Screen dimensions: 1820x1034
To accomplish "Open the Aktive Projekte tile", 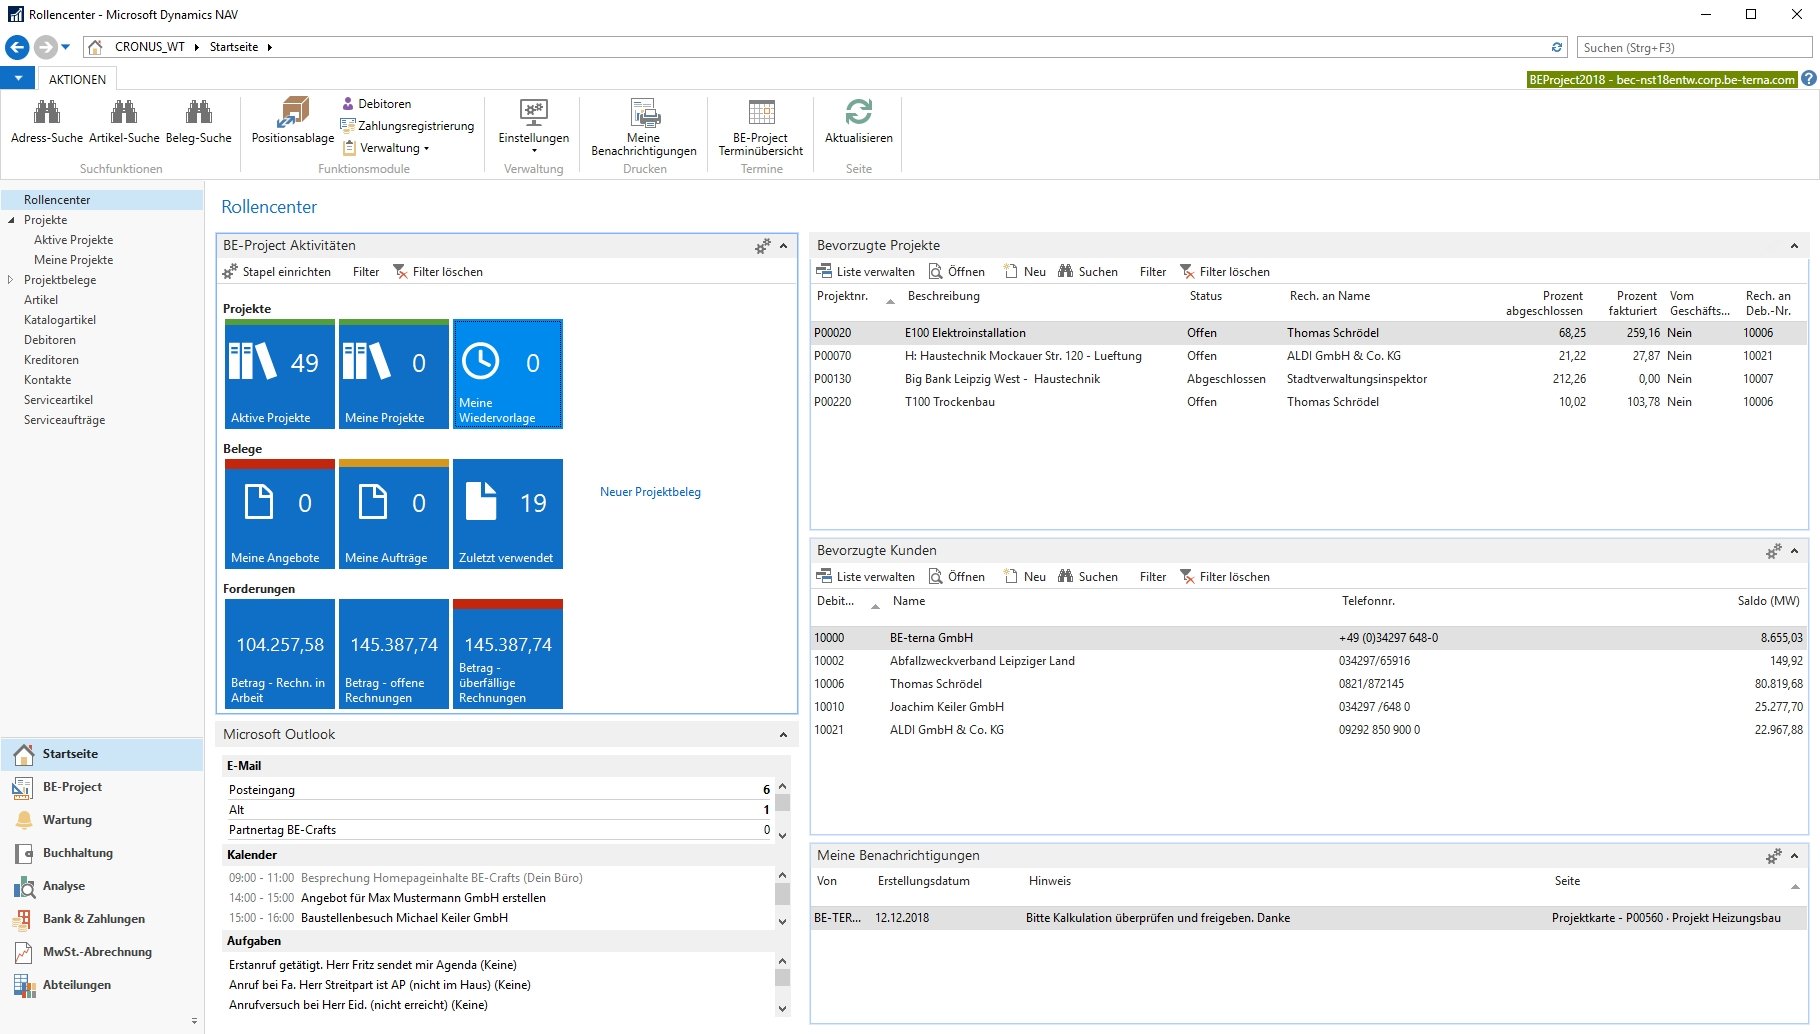I will 280,375.
